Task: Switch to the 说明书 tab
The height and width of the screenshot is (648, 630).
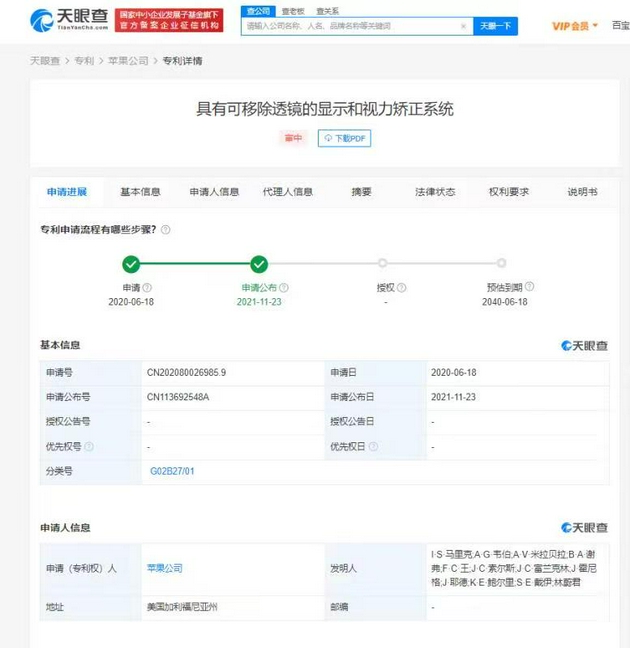Action: pyautogui.click(x=582, y=192)
